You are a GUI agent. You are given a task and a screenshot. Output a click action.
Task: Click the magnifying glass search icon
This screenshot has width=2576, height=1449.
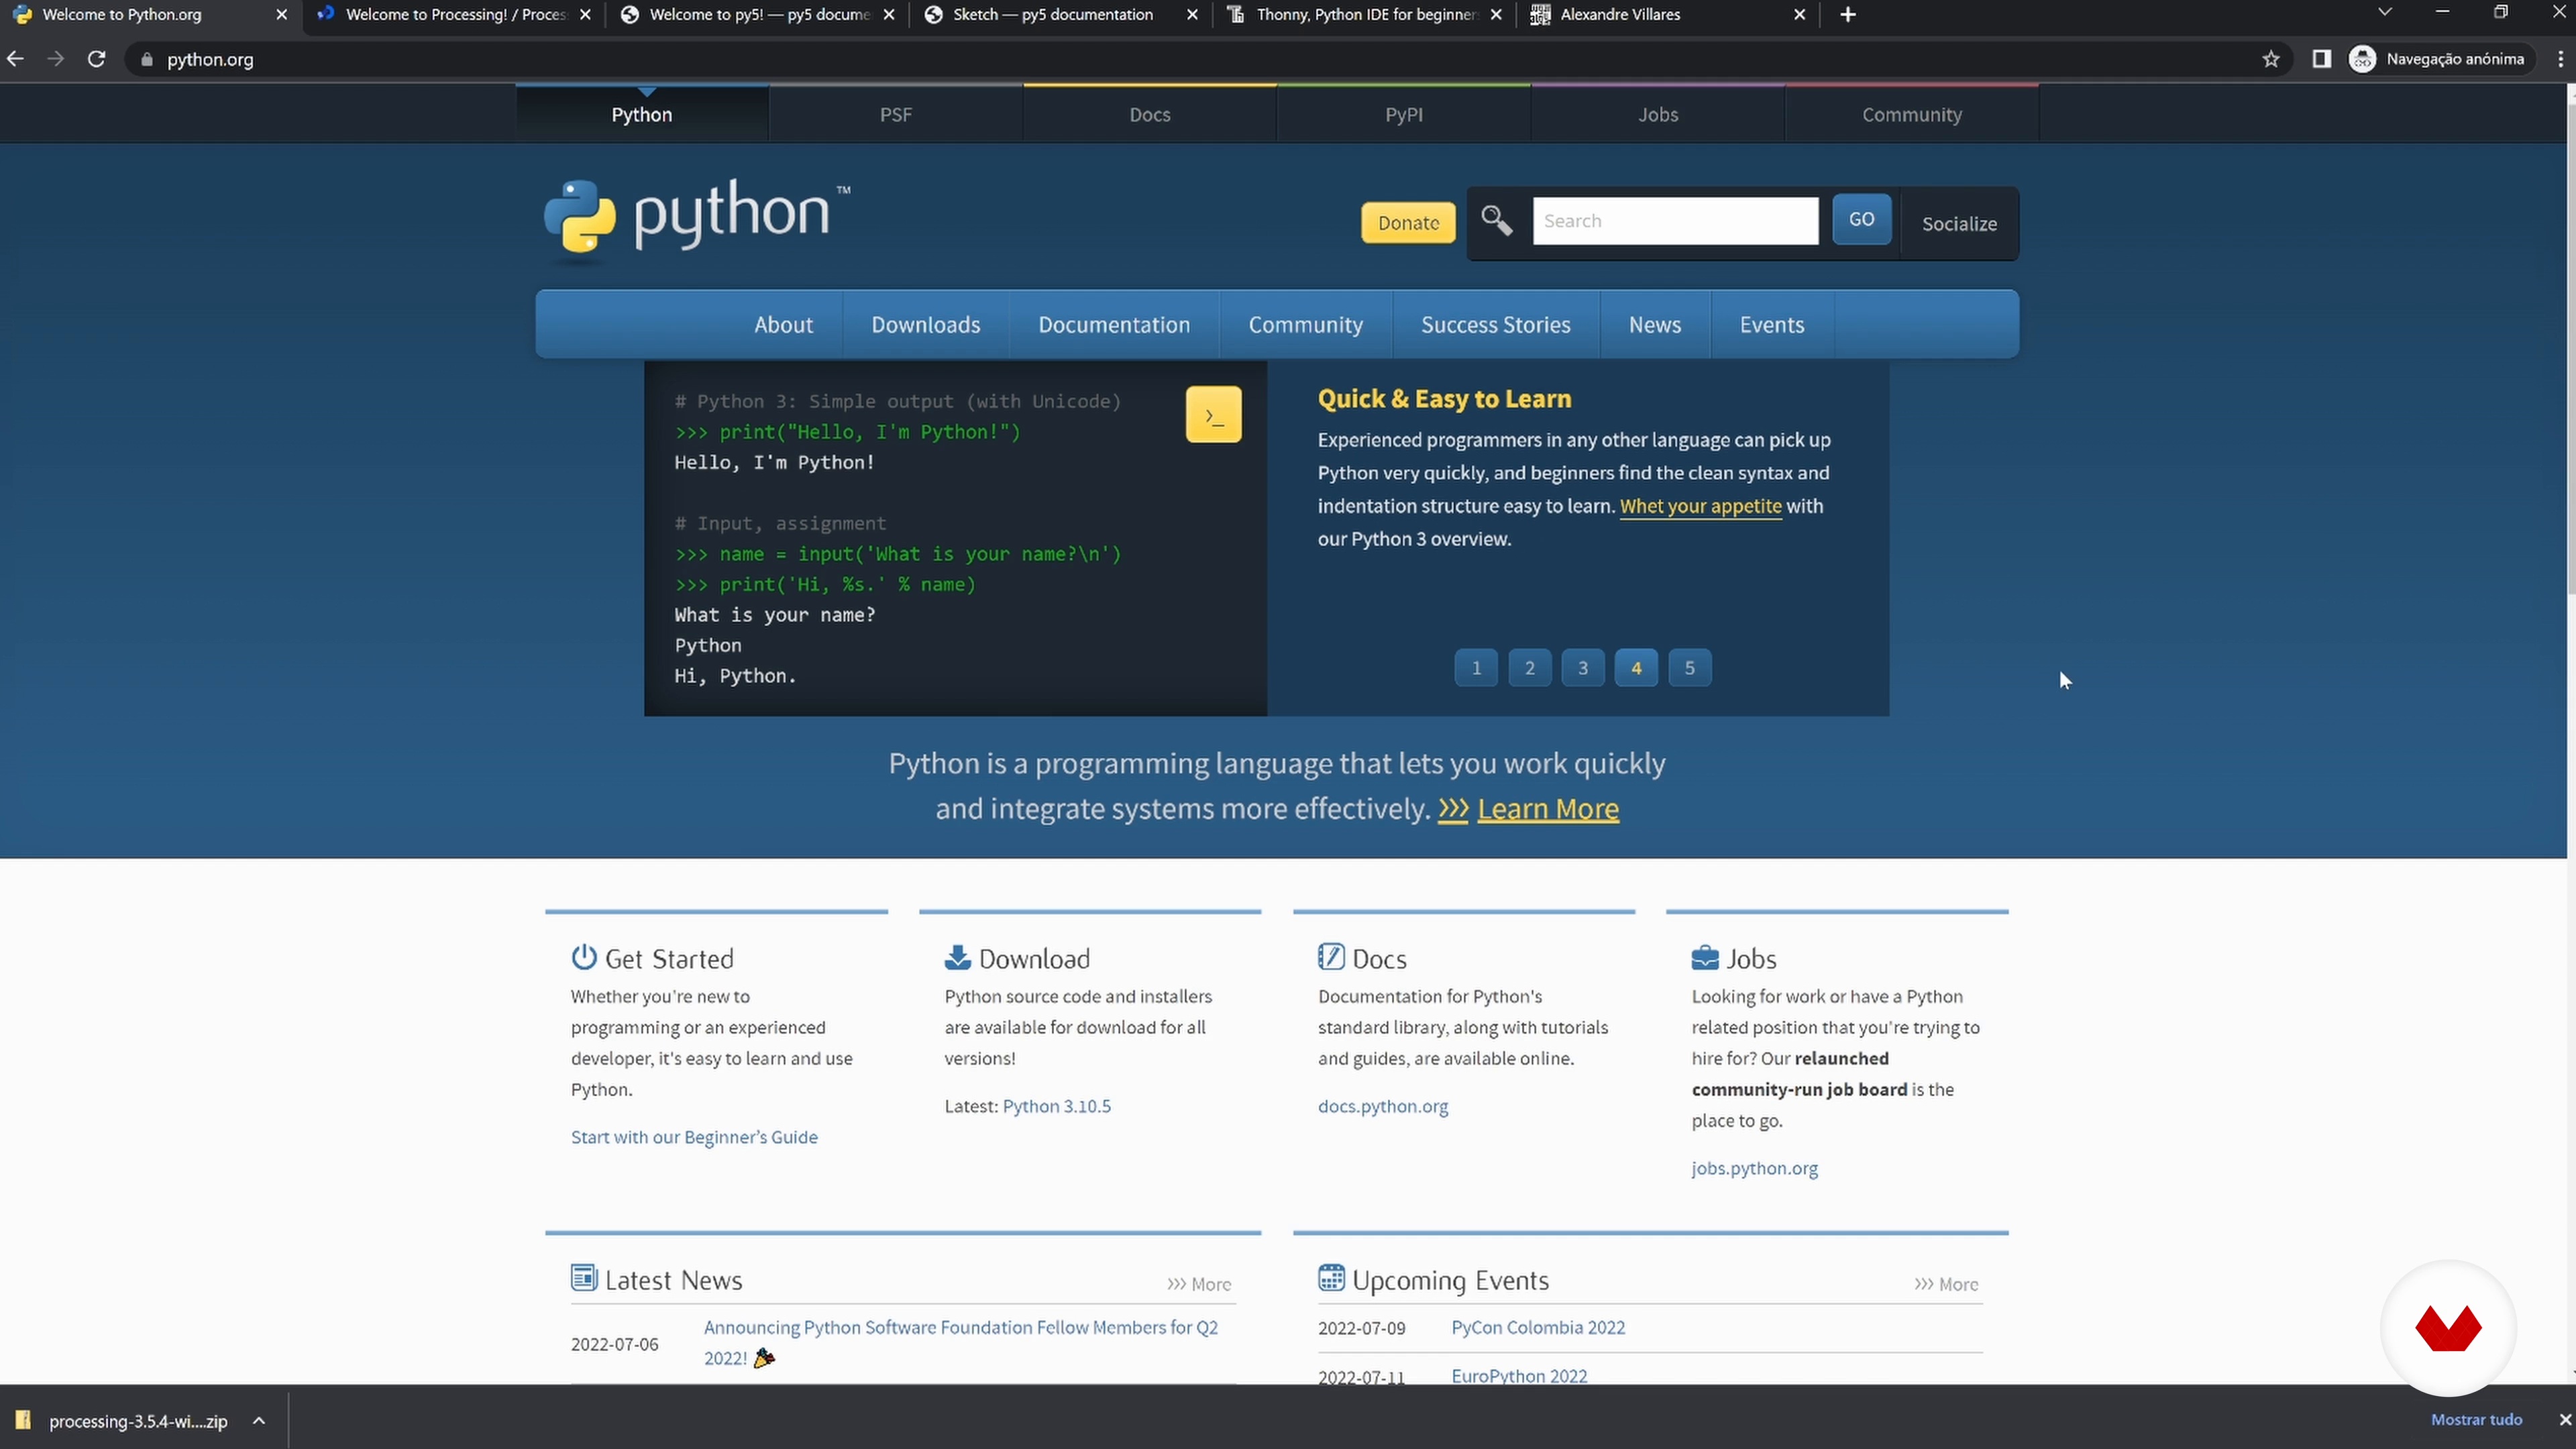pos(1496,220)
